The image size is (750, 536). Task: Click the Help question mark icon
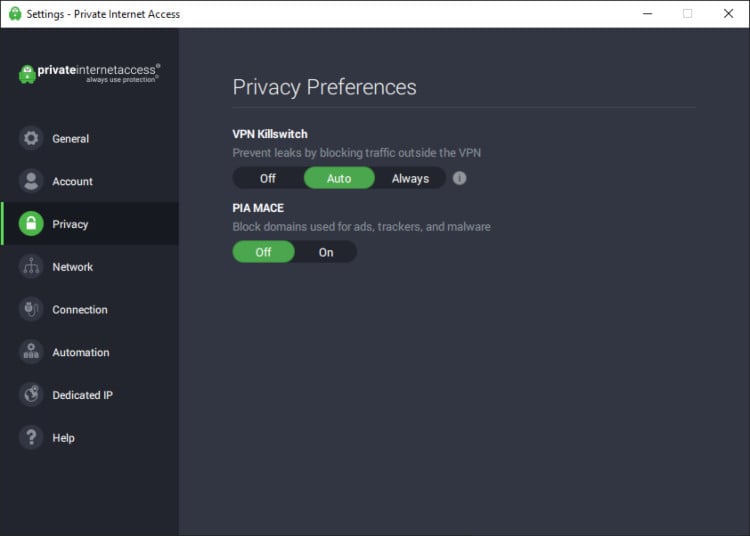tap(31, 438)
